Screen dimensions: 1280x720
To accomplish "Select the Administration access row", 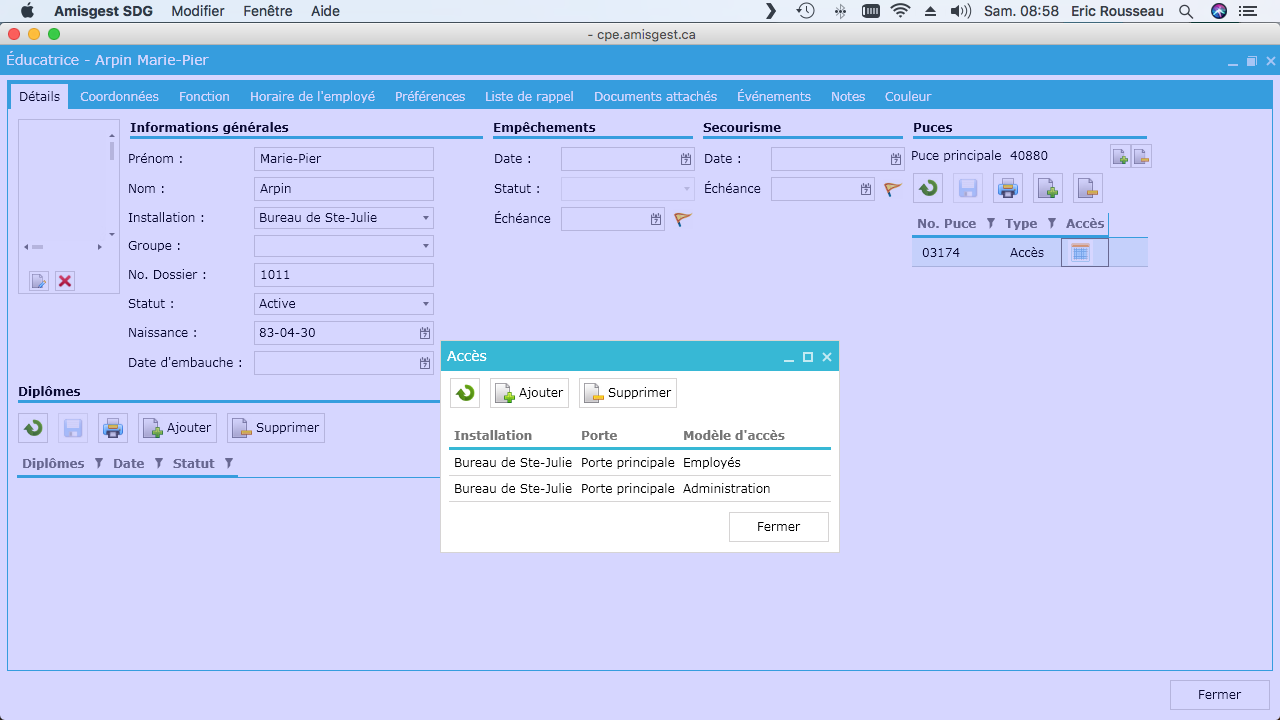I will 640,489.
